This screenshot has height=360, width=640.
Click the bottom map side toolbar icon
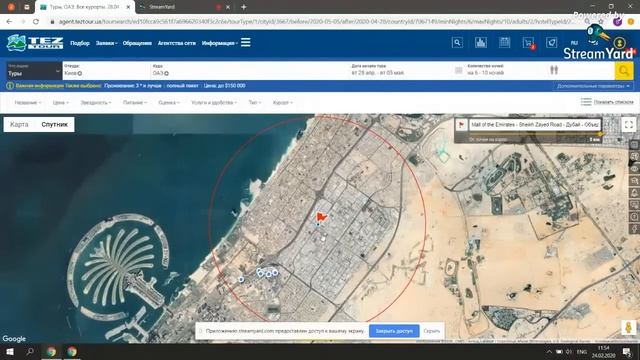(x=634, y=229)
